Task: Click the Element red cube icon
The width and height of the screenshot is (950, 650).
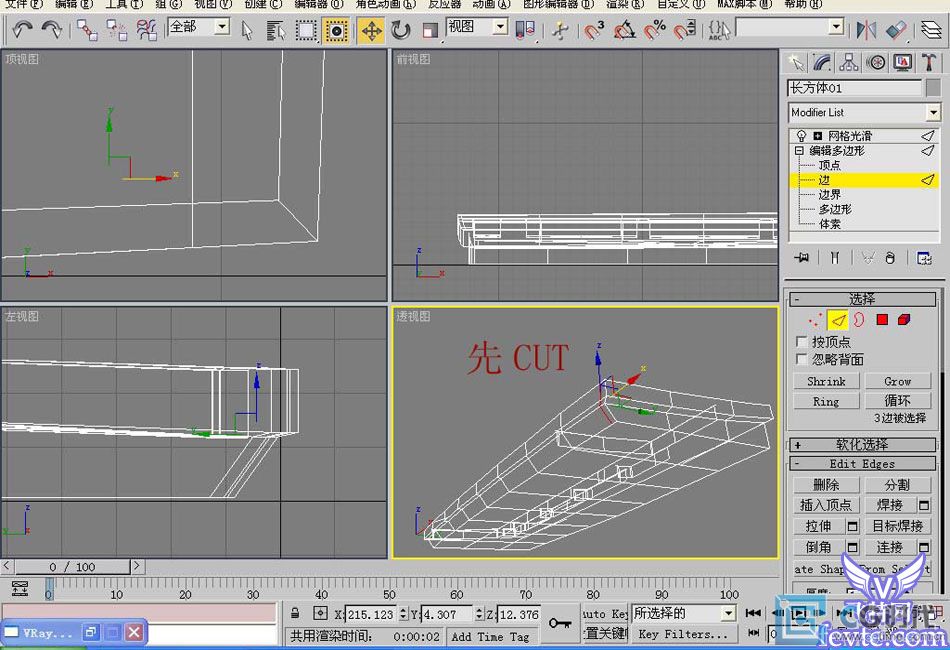Action: point(904,320)
